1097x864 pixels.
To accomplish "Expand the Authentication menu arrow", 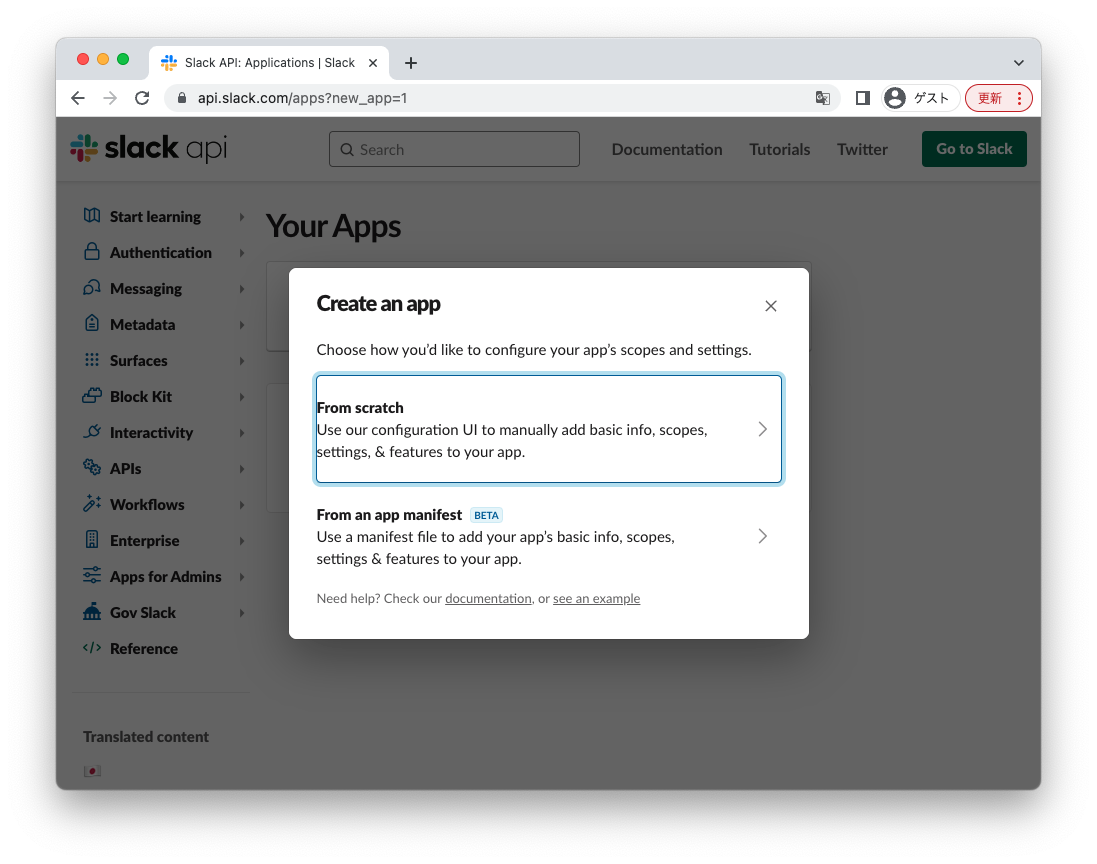I will [241, 253].
